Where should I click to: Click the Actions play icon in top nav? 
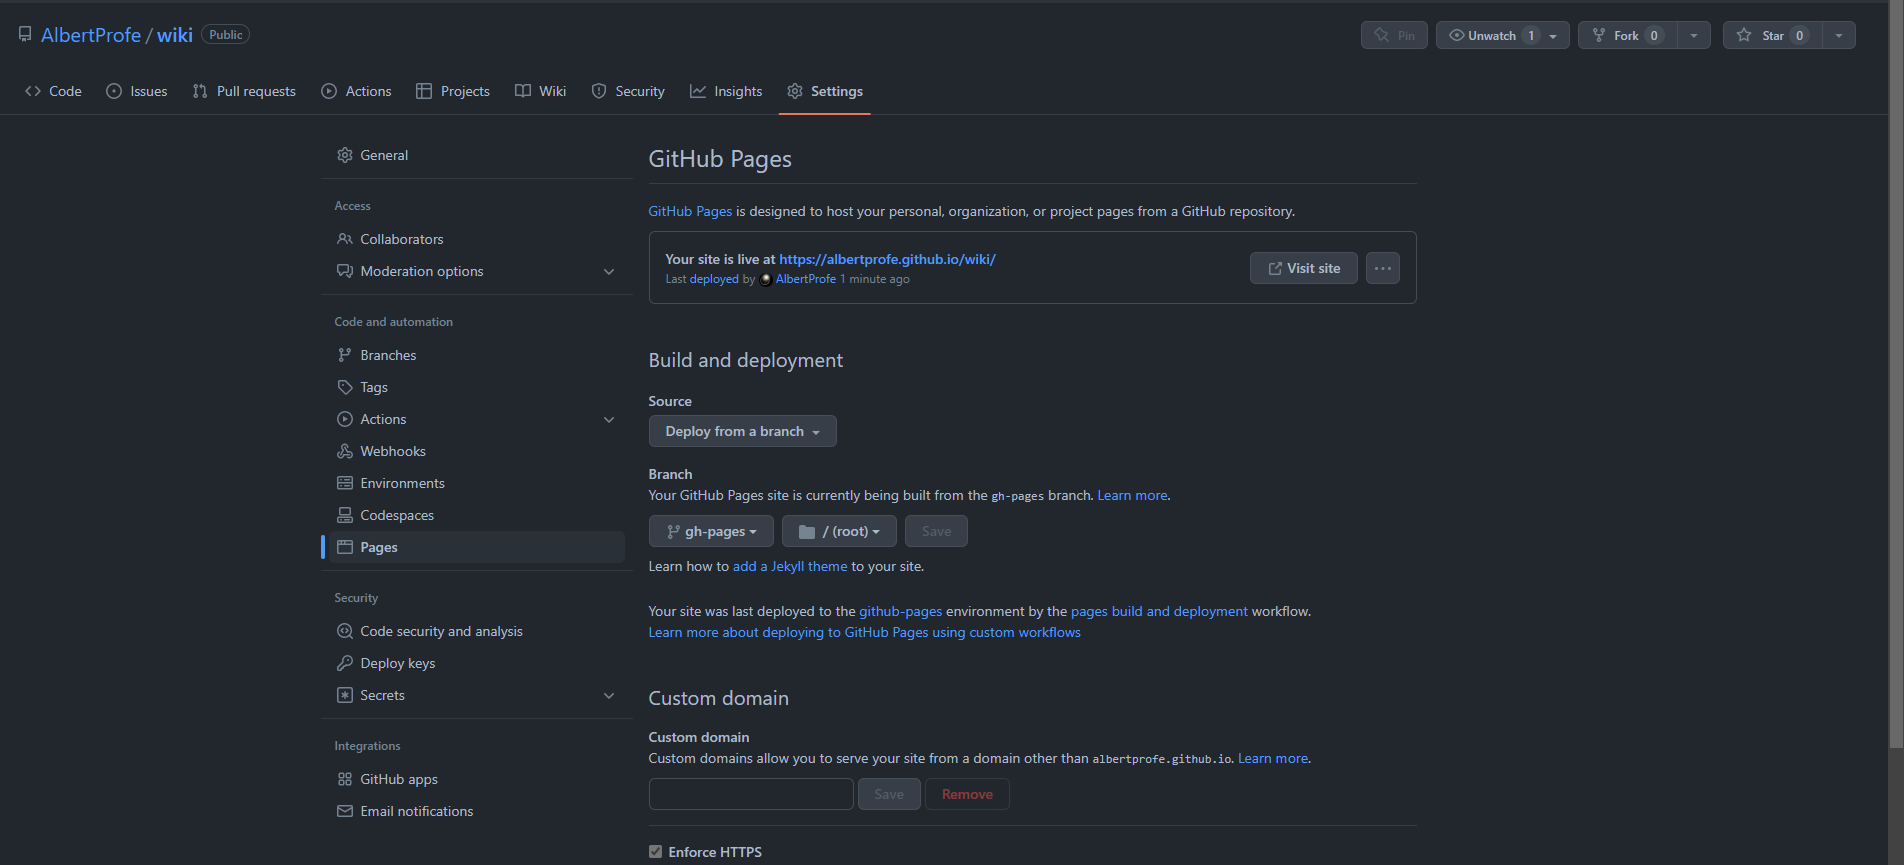click(329, 91)
